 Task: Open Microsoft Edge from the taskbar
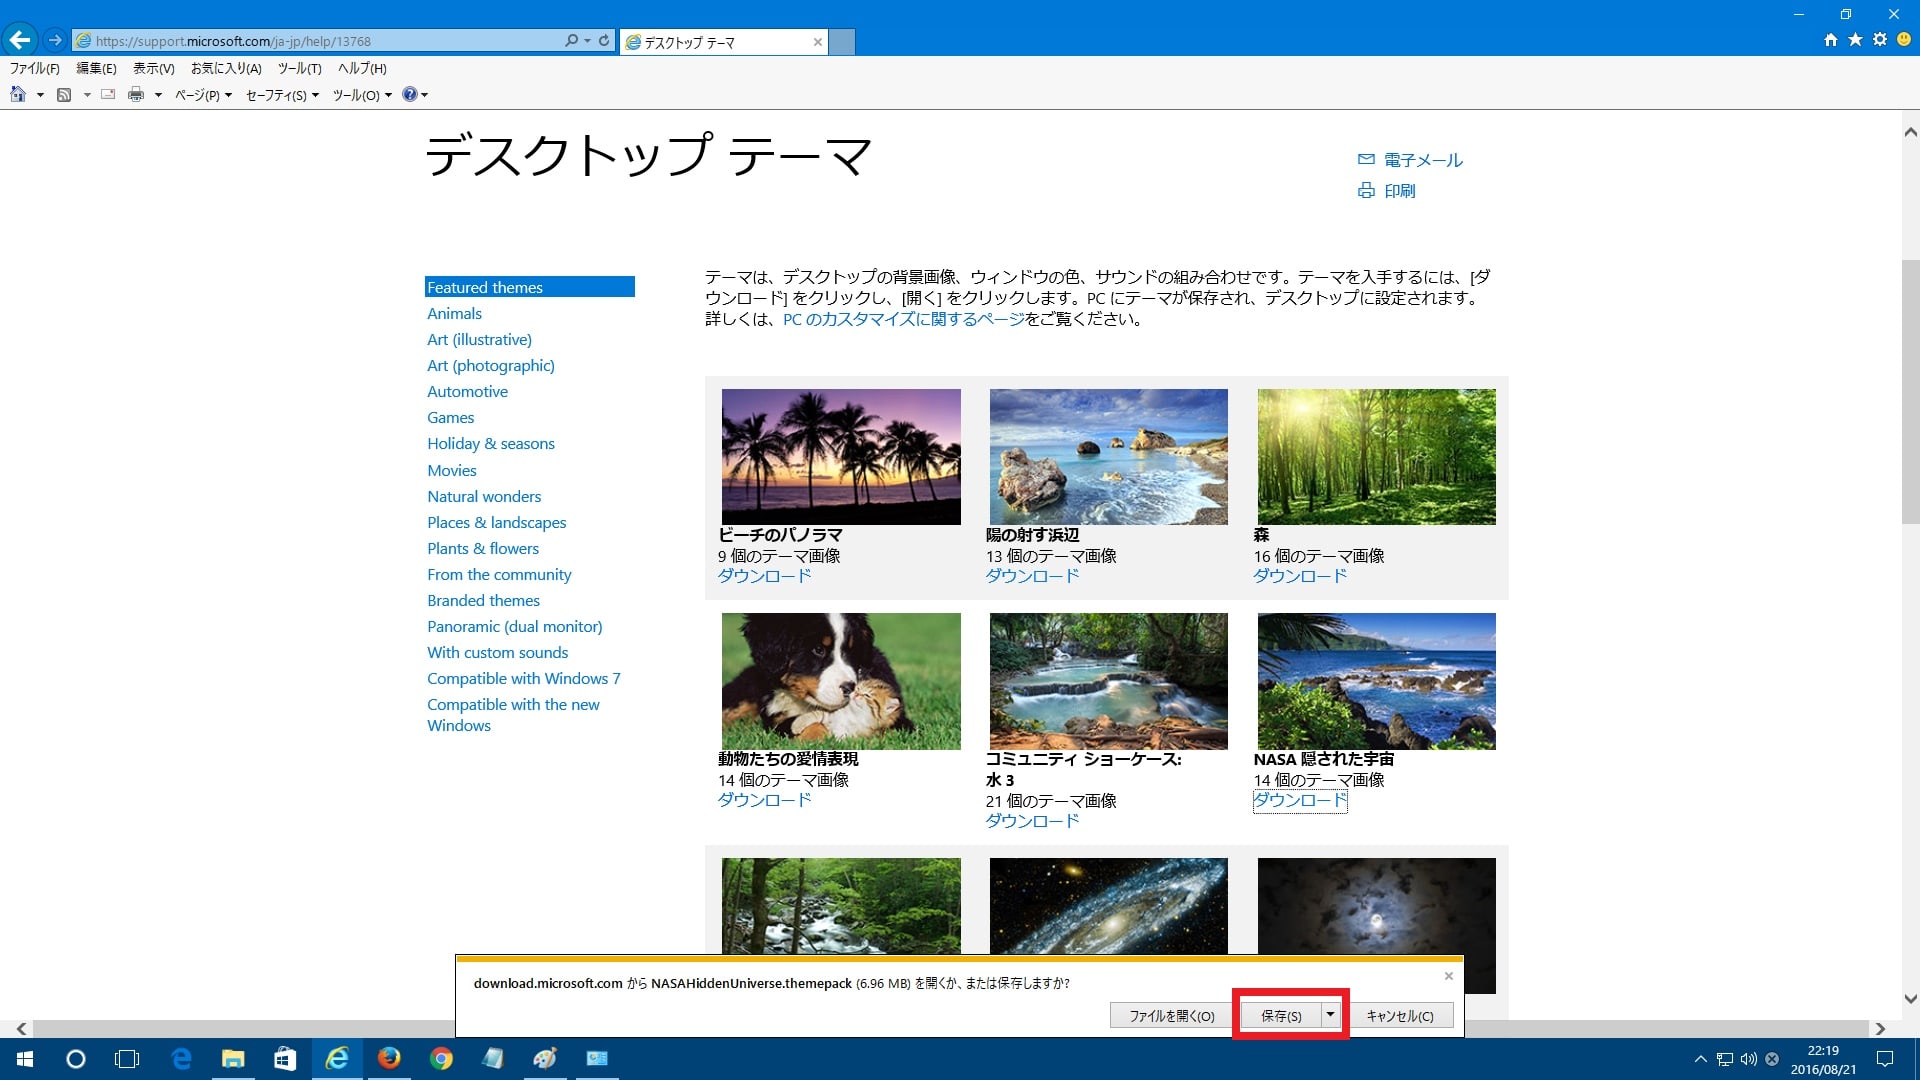pyautogui.click(x=181, y=1059)
